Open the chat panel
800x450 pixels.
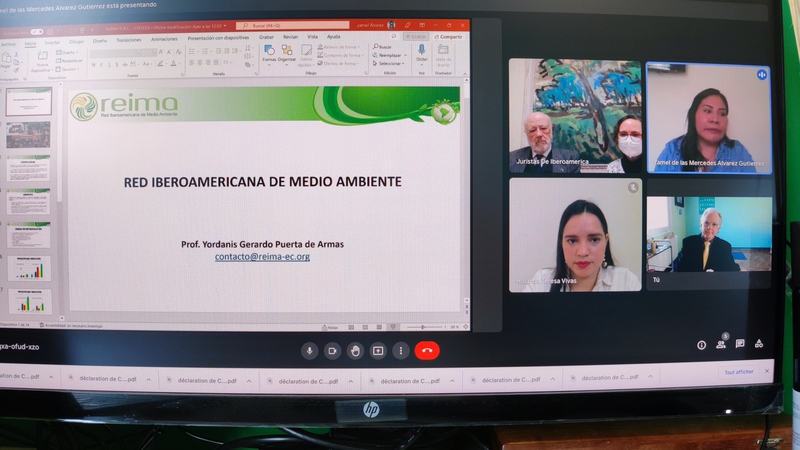coord(740,344)
